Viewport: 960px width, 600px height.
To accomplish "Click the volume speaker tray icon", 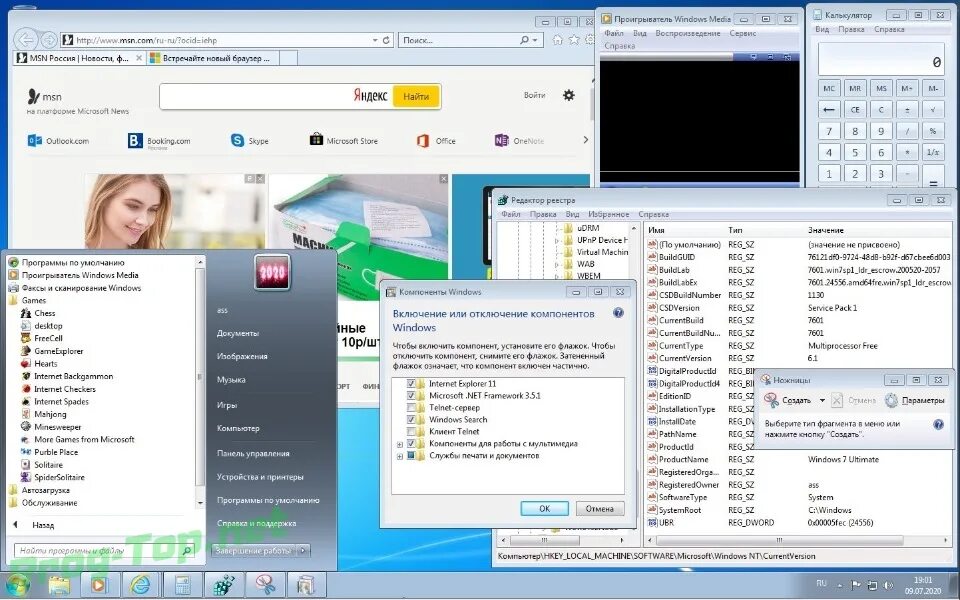I will (x=888, y=585).
